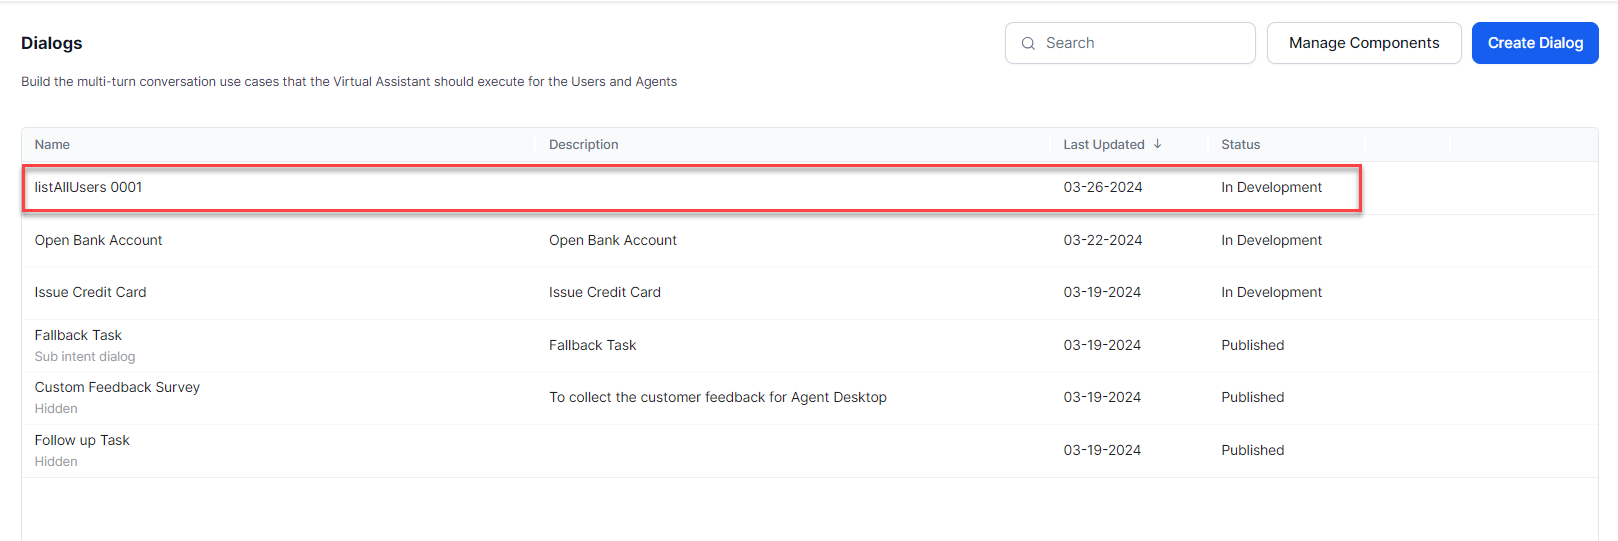Click the Custom Feedback Survey description
Image resolution: width=1618 pixels, height=541 pixels.
717,397
